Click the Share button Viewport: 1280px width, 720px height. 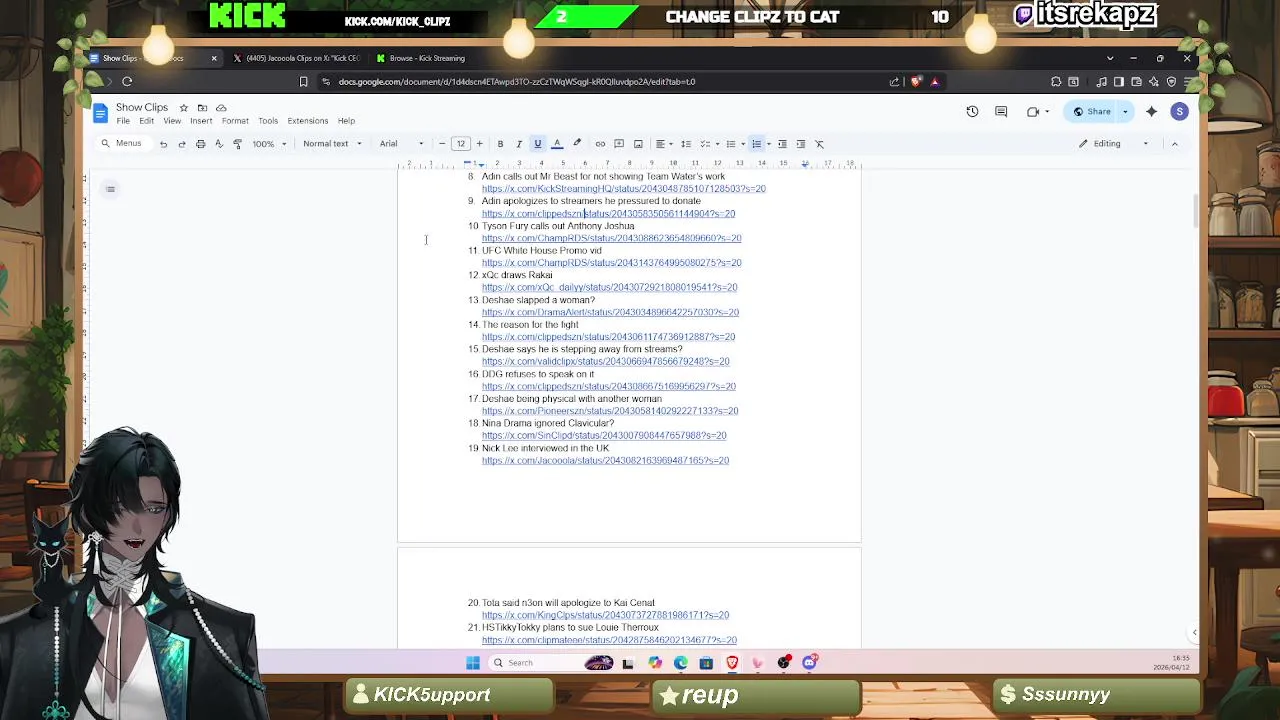(x=1092, y=112)
